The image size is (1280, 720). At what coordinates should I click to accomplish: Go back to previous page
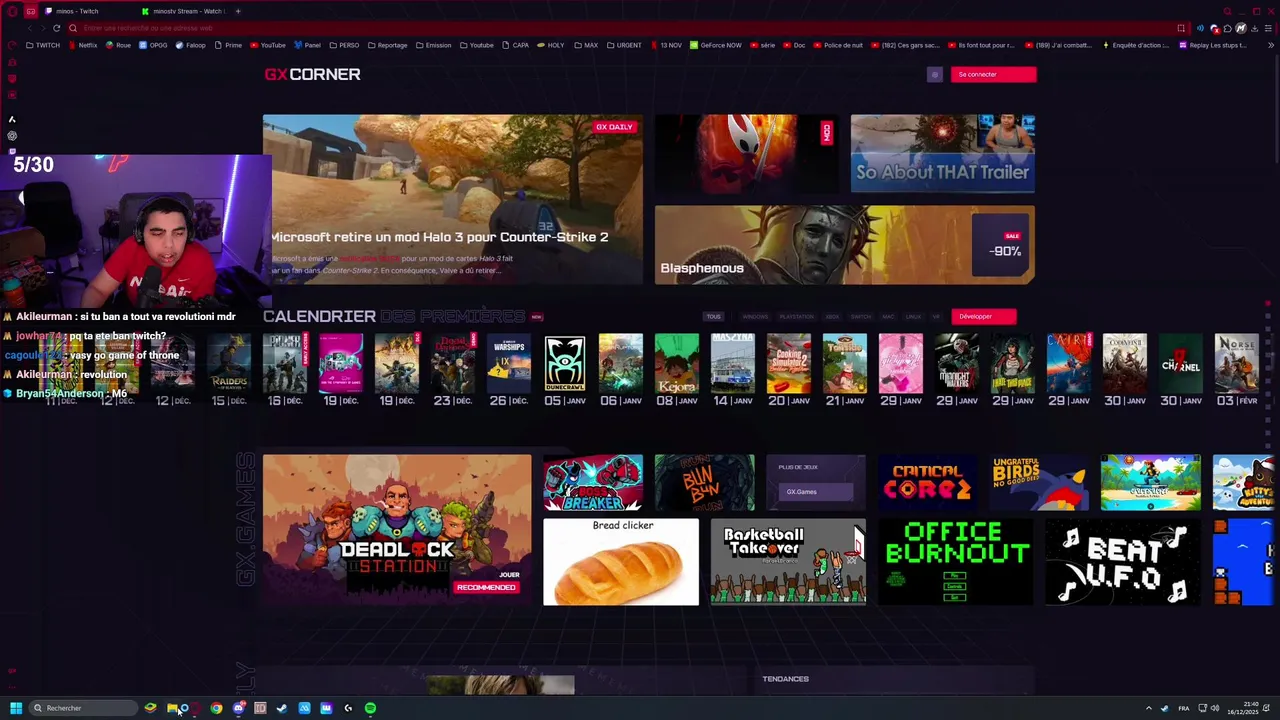[30, 28]
